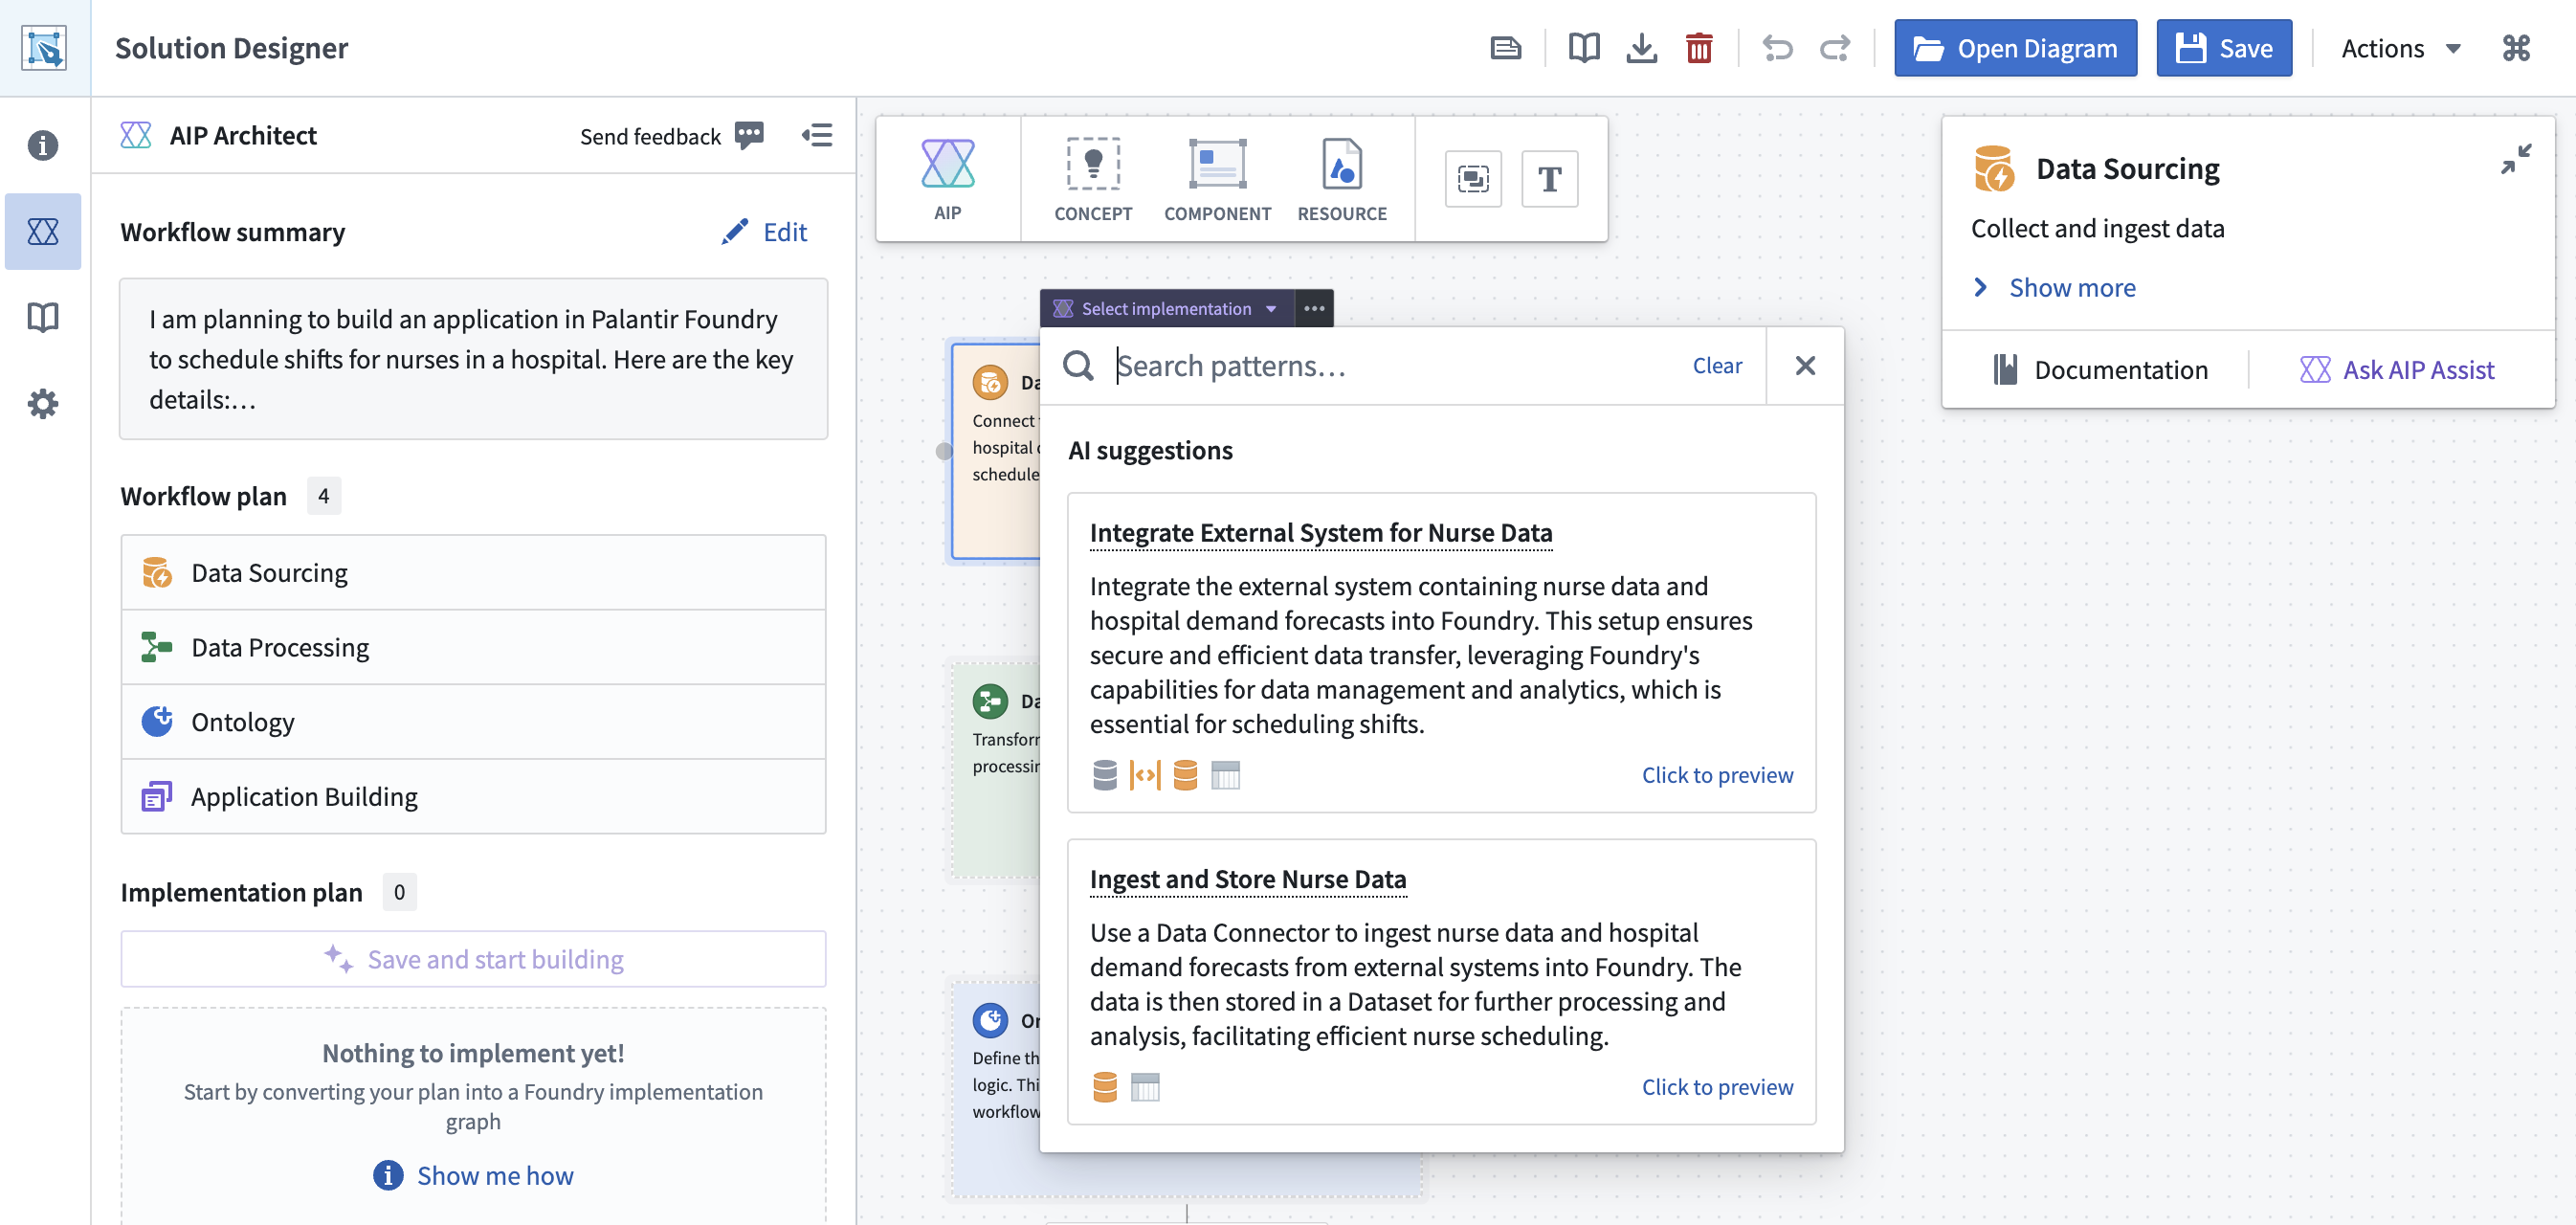The height and width of the screenshot is (1225, 2576).
Task: Click the Open Diagram button
Action: 2015,48
